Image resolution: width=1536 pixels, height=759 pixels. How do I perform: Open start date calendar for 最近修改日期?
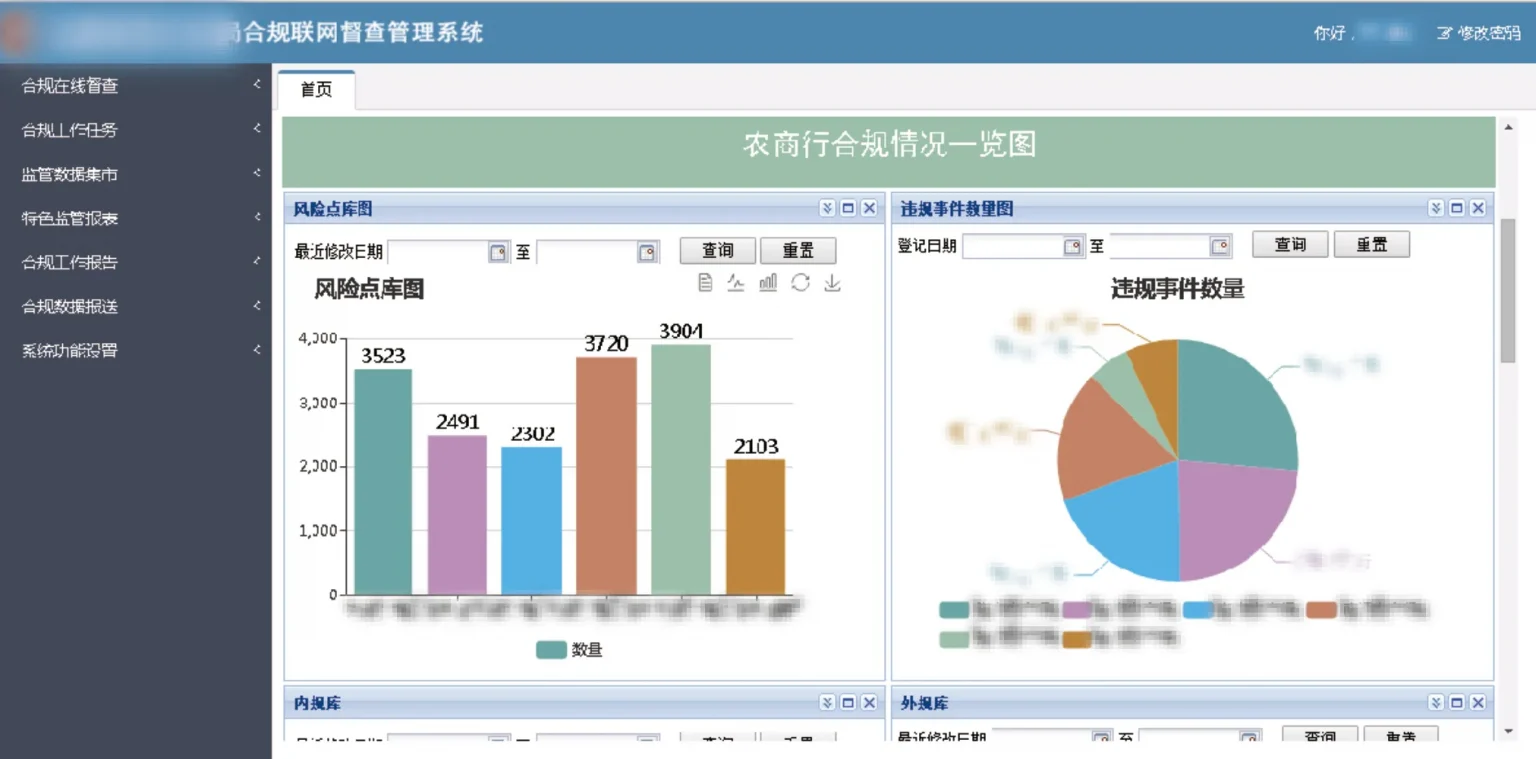point(498,252)
